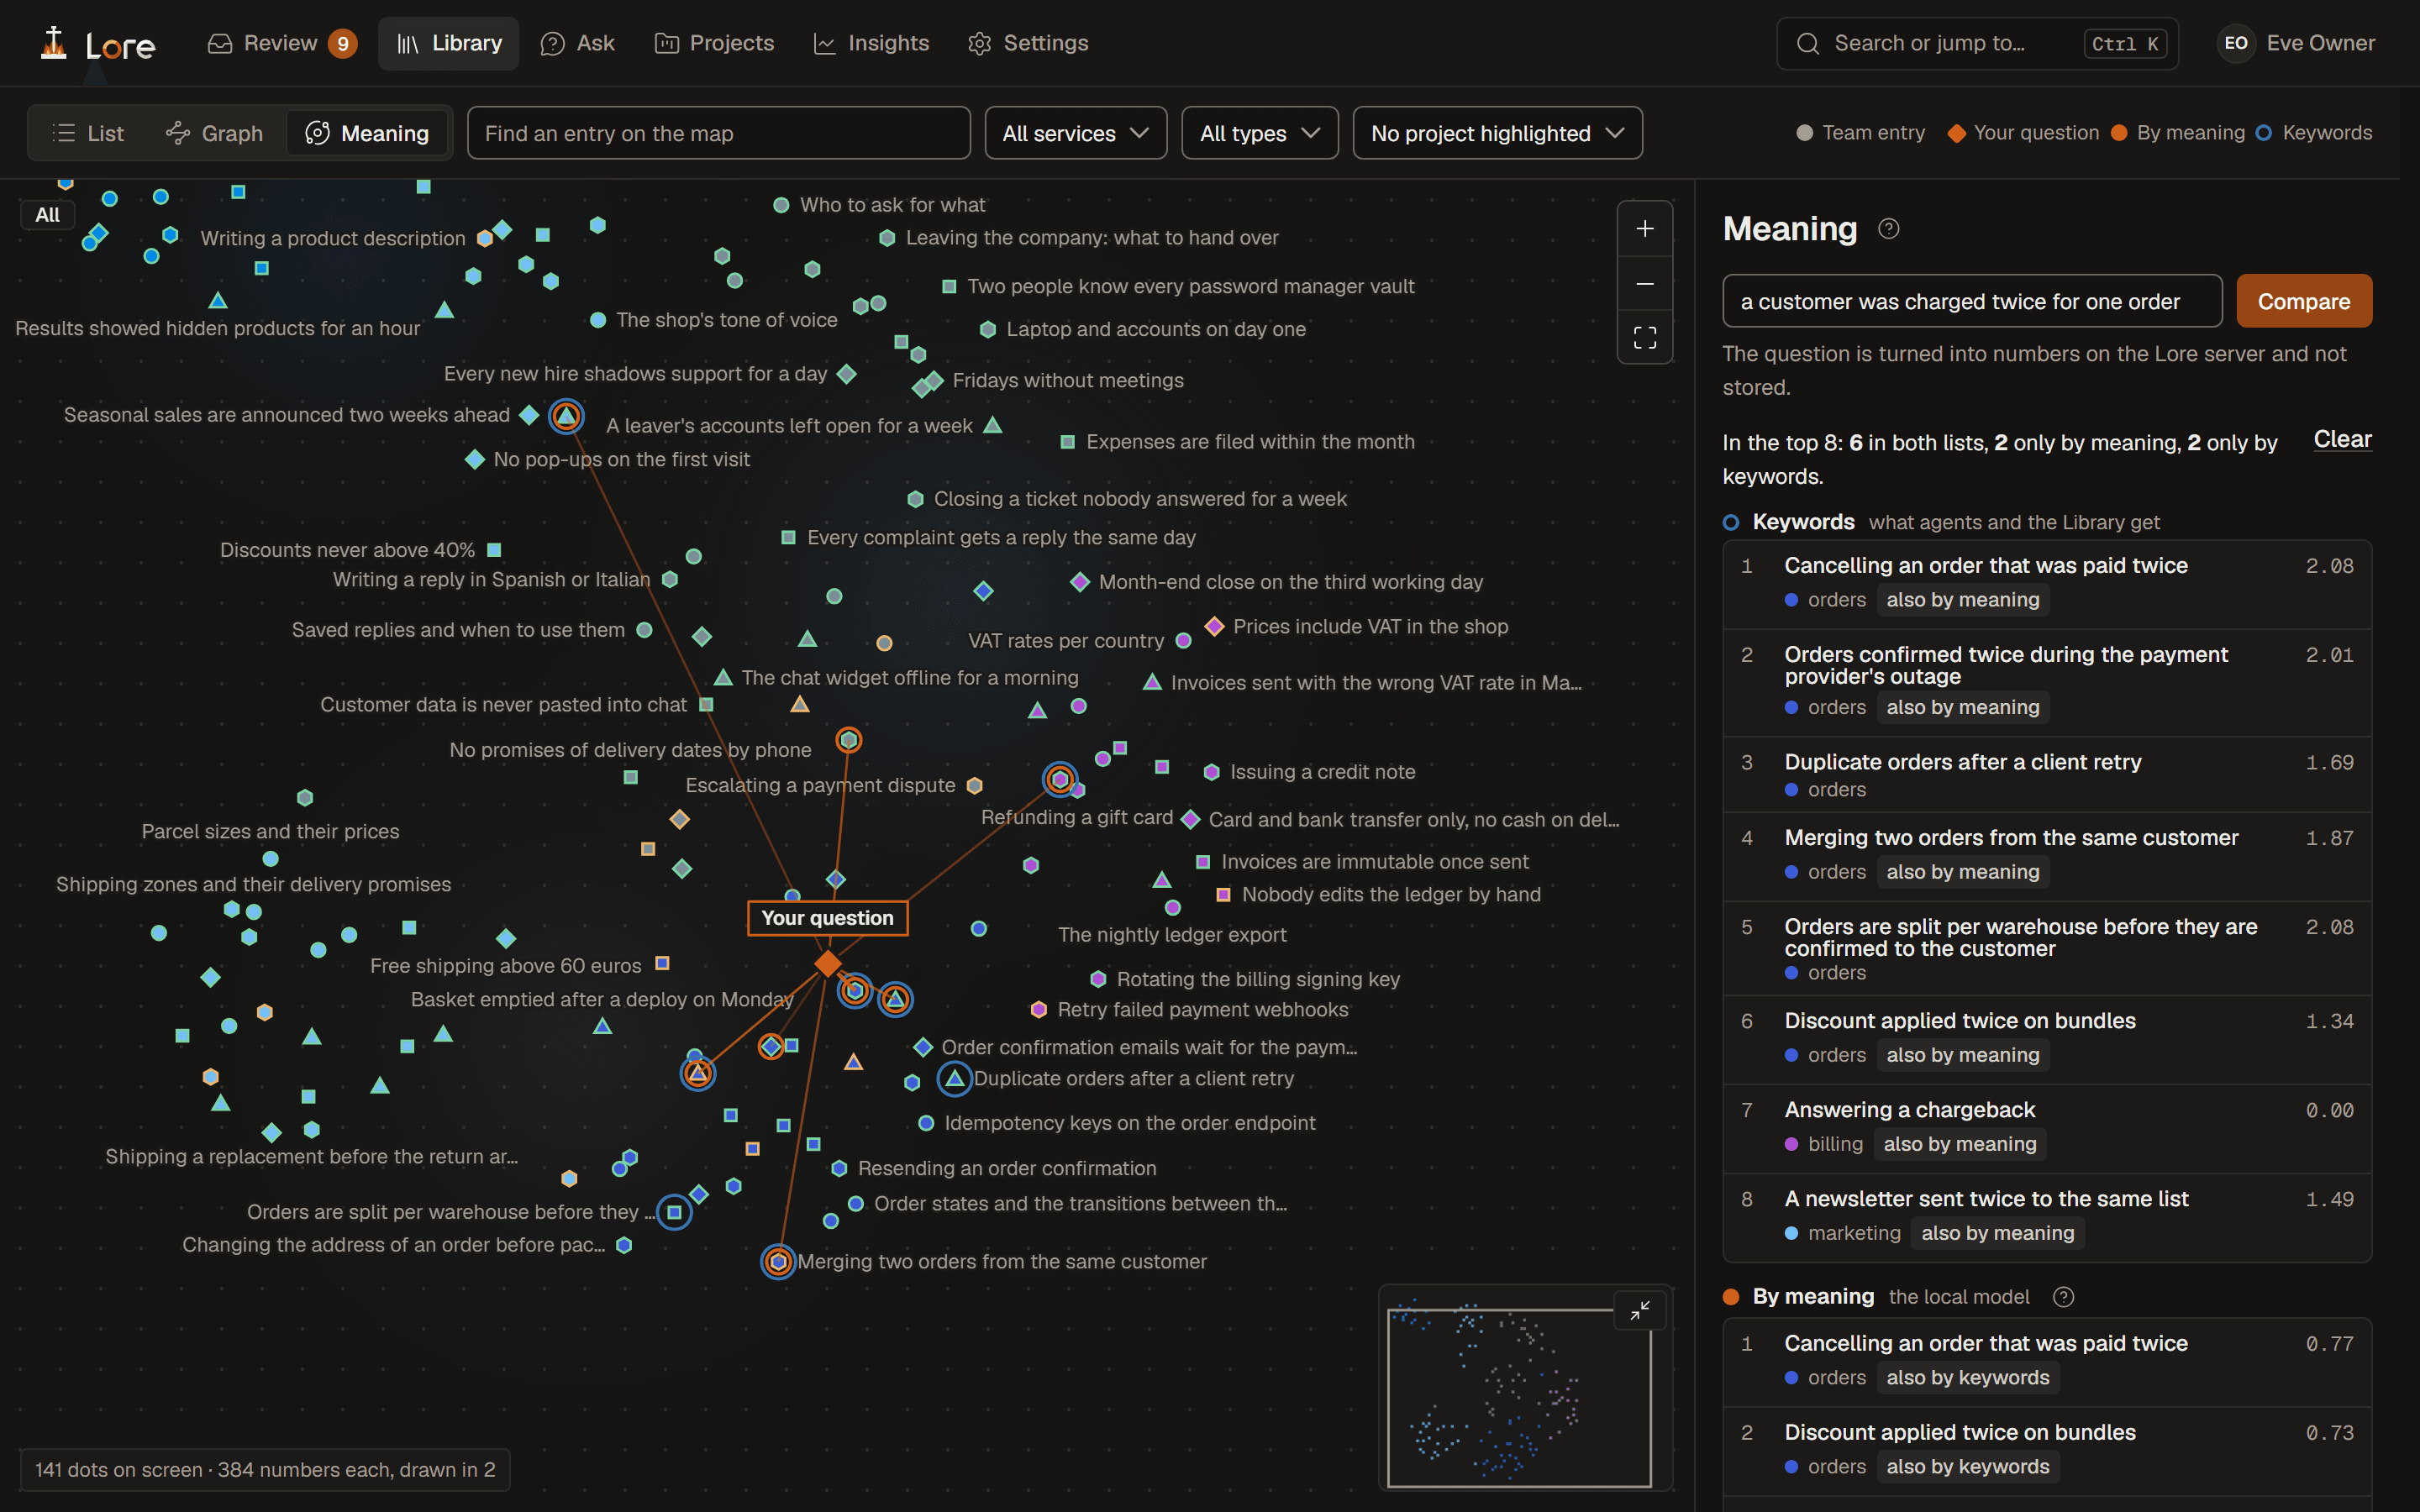The image size is (2420, 1512).
Task: Click the EO user avatar
Action: 2236,43
